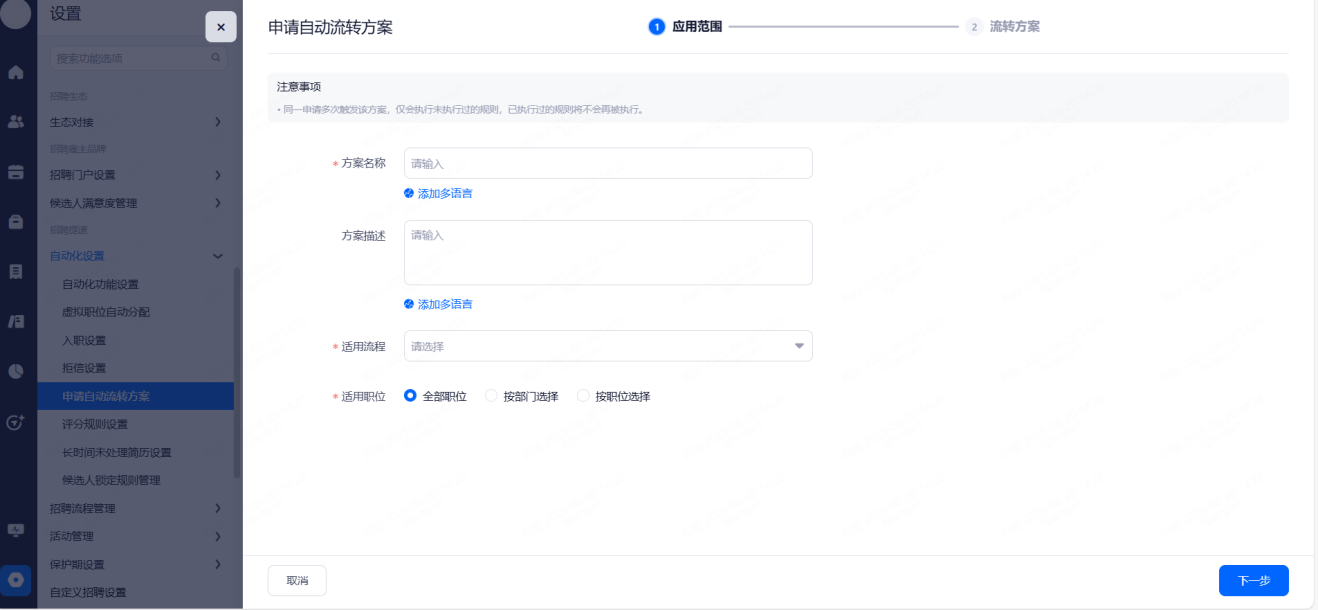Open the candidates people icon in sidebar
1318x610 pixels.
[16, 122]
